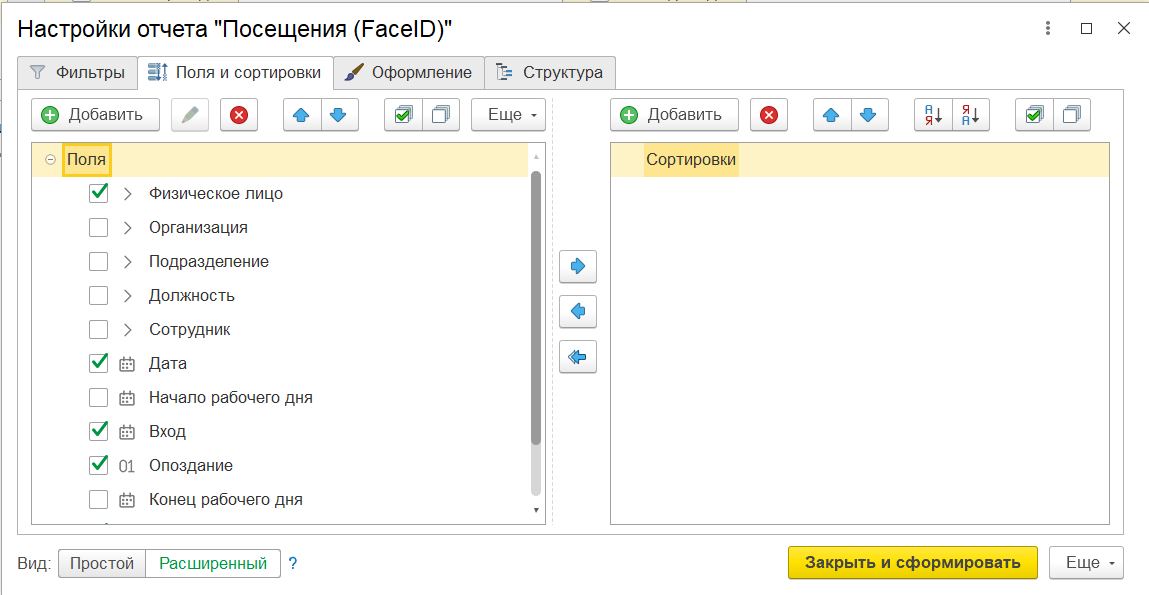Screen dimensions: 1149x595
Task: Click check all fields icon
Action: pyautogui.click(x=402, y=115)
